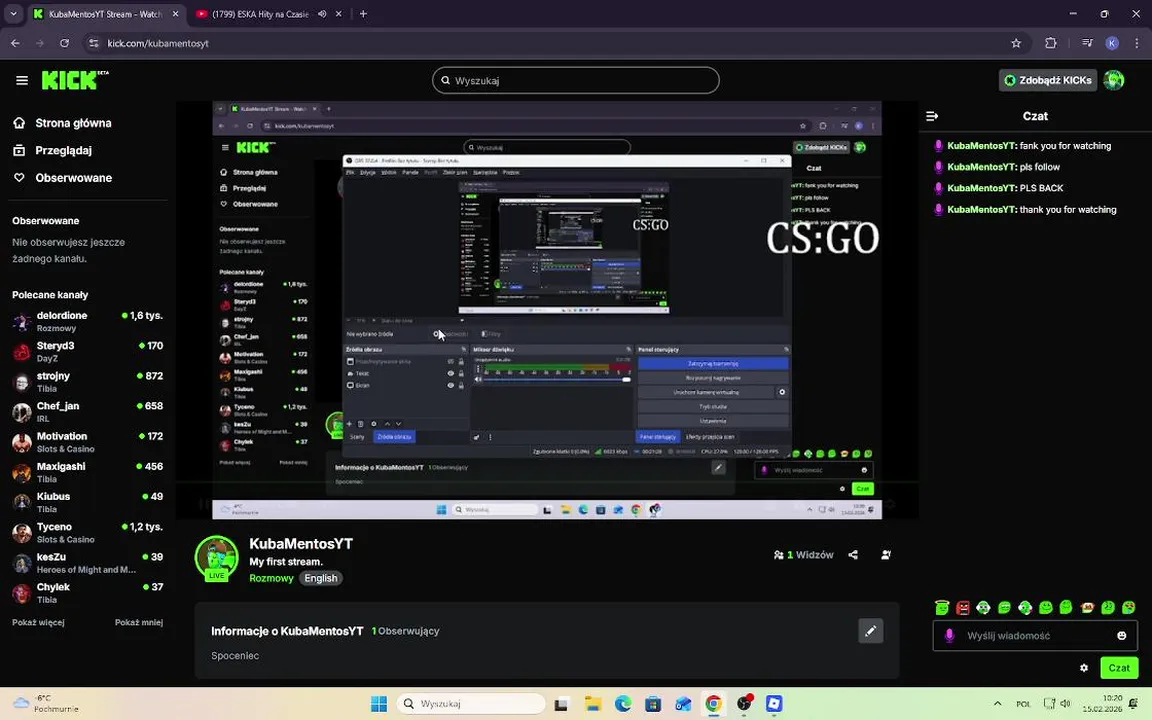Open the hamburger sidebar menu
This screenshot has height=720, width=1152.
pyautogui.click(x=22, y=80)
